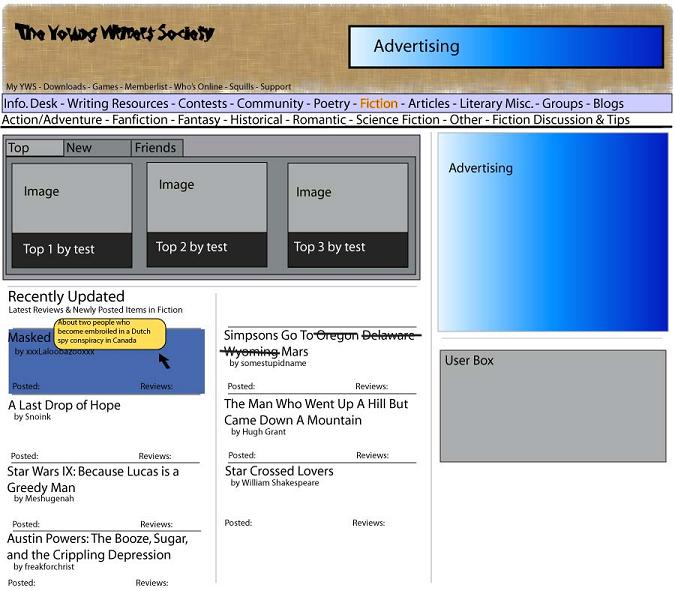Click the large sidebar Advertising block

[553, 232]
